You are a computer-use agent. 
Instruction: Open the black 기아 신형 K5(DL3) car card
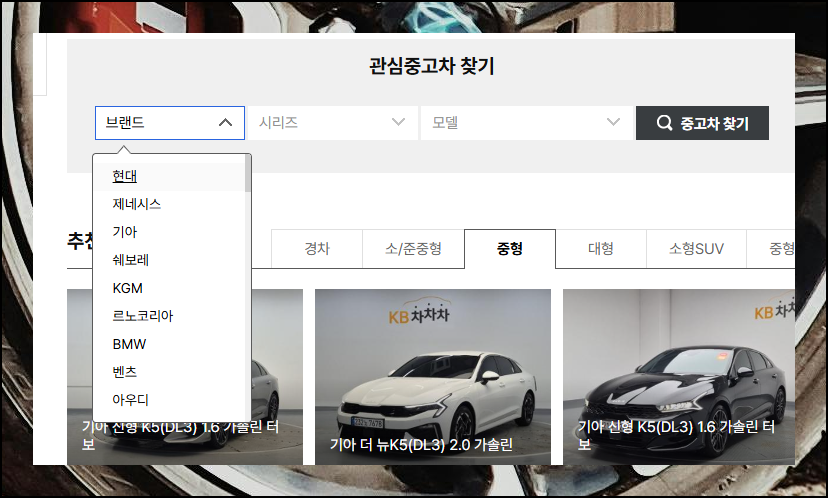[x=679, y=377]
